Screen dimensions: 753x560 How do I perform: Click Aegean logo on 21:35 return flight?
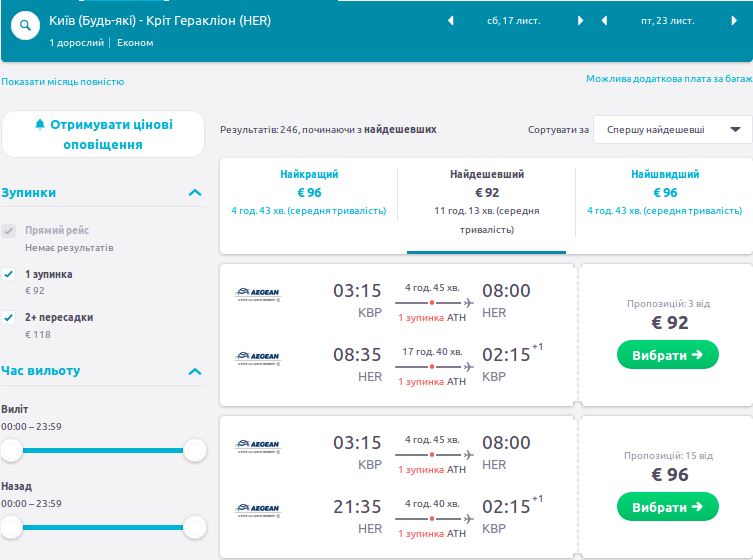point(257,508)
